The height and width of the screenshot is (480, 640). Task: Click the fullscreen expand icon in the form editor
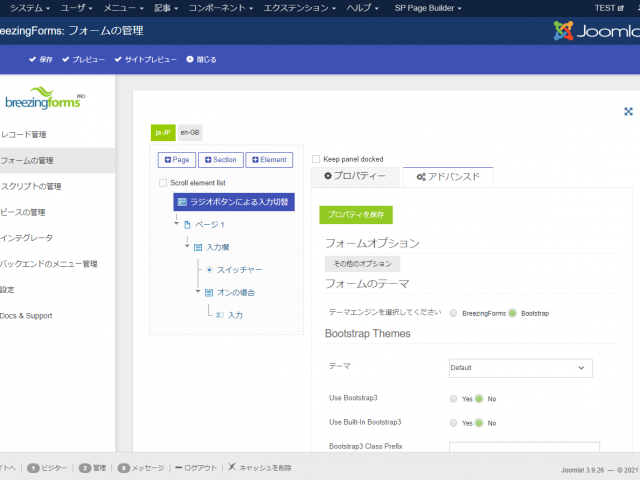click(628, 111)
